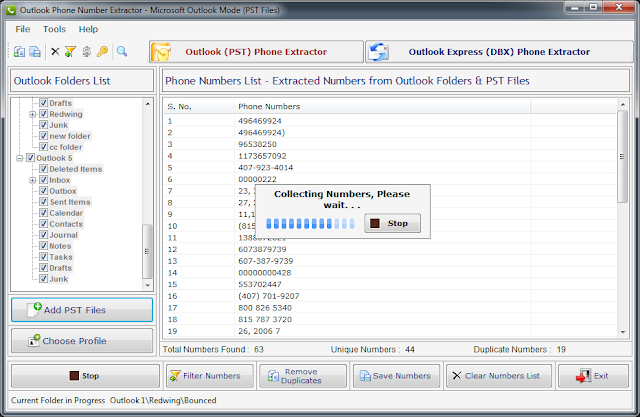Uncheck the Calendar checkbox
This screenshot has width=640, height=417.
click(x=44, y=213)
